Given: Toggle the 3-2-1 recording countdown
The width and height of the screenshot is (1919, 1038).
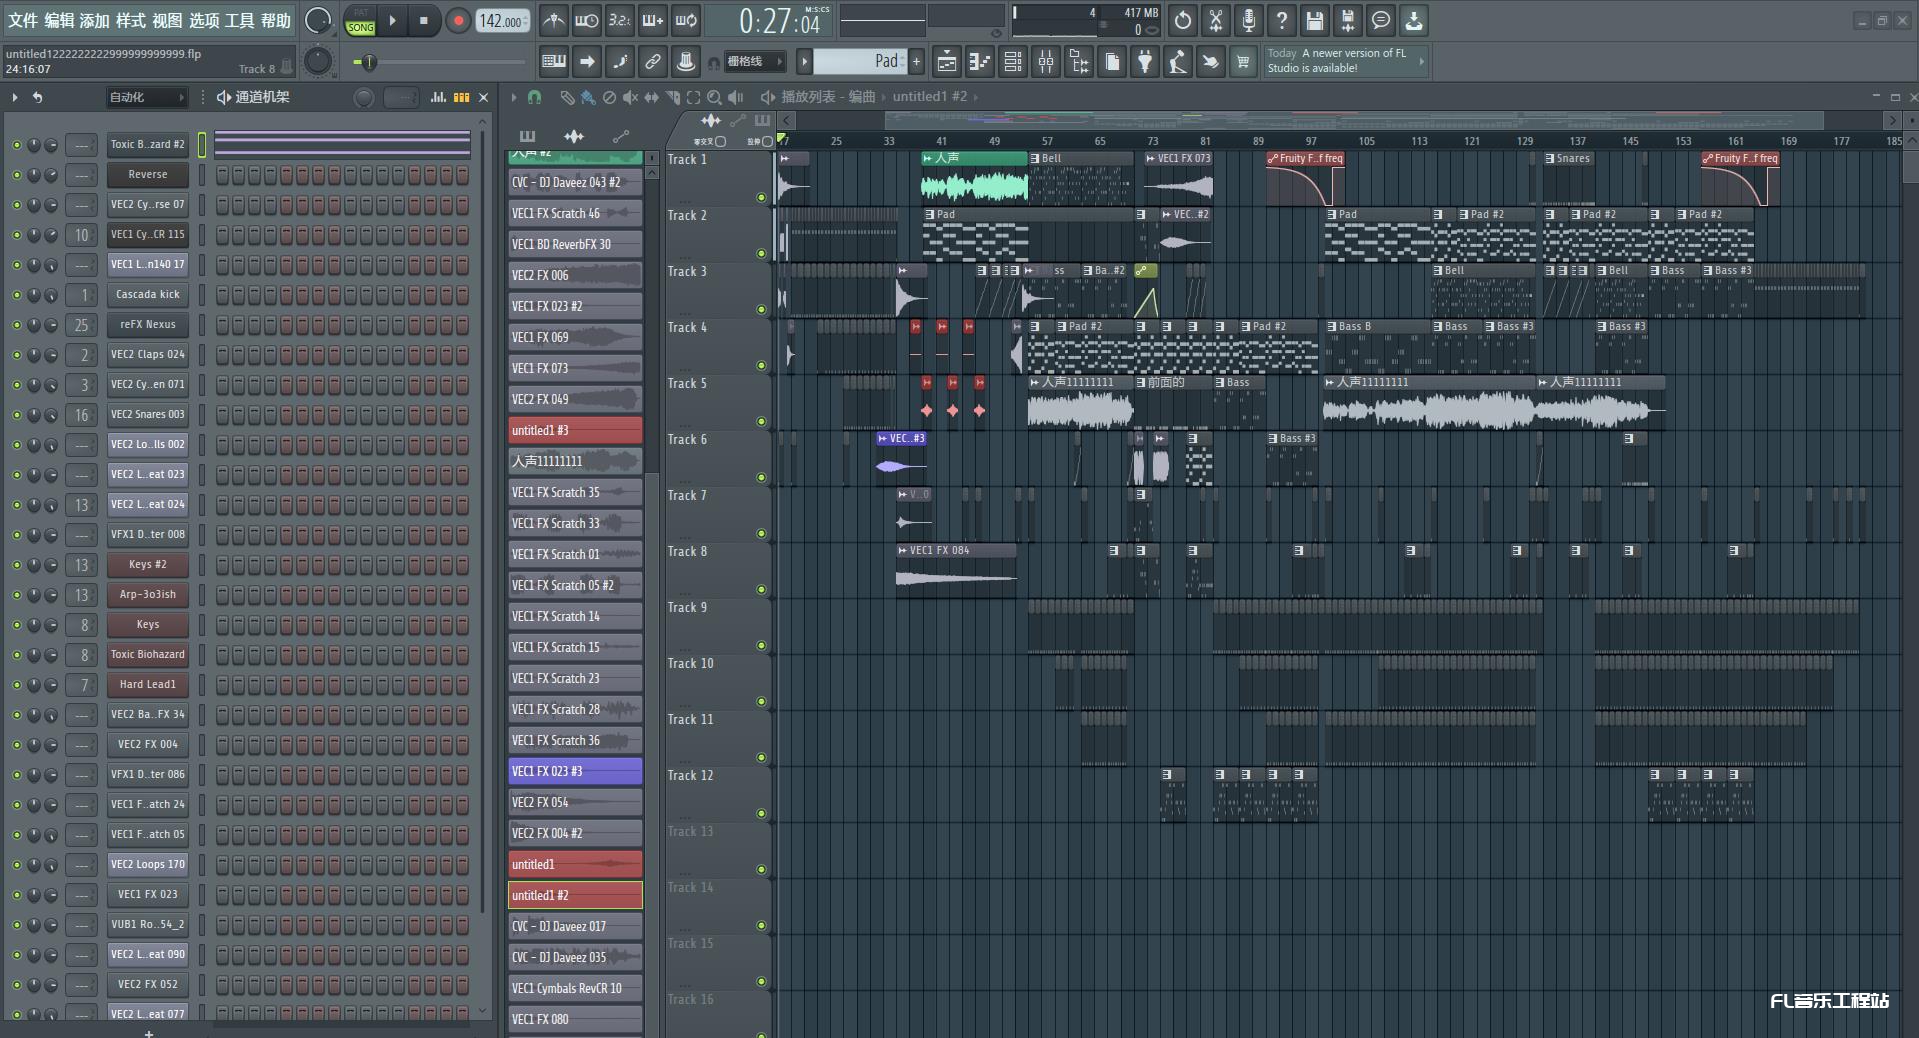Looking at the screenshot, I should [620, 20].
